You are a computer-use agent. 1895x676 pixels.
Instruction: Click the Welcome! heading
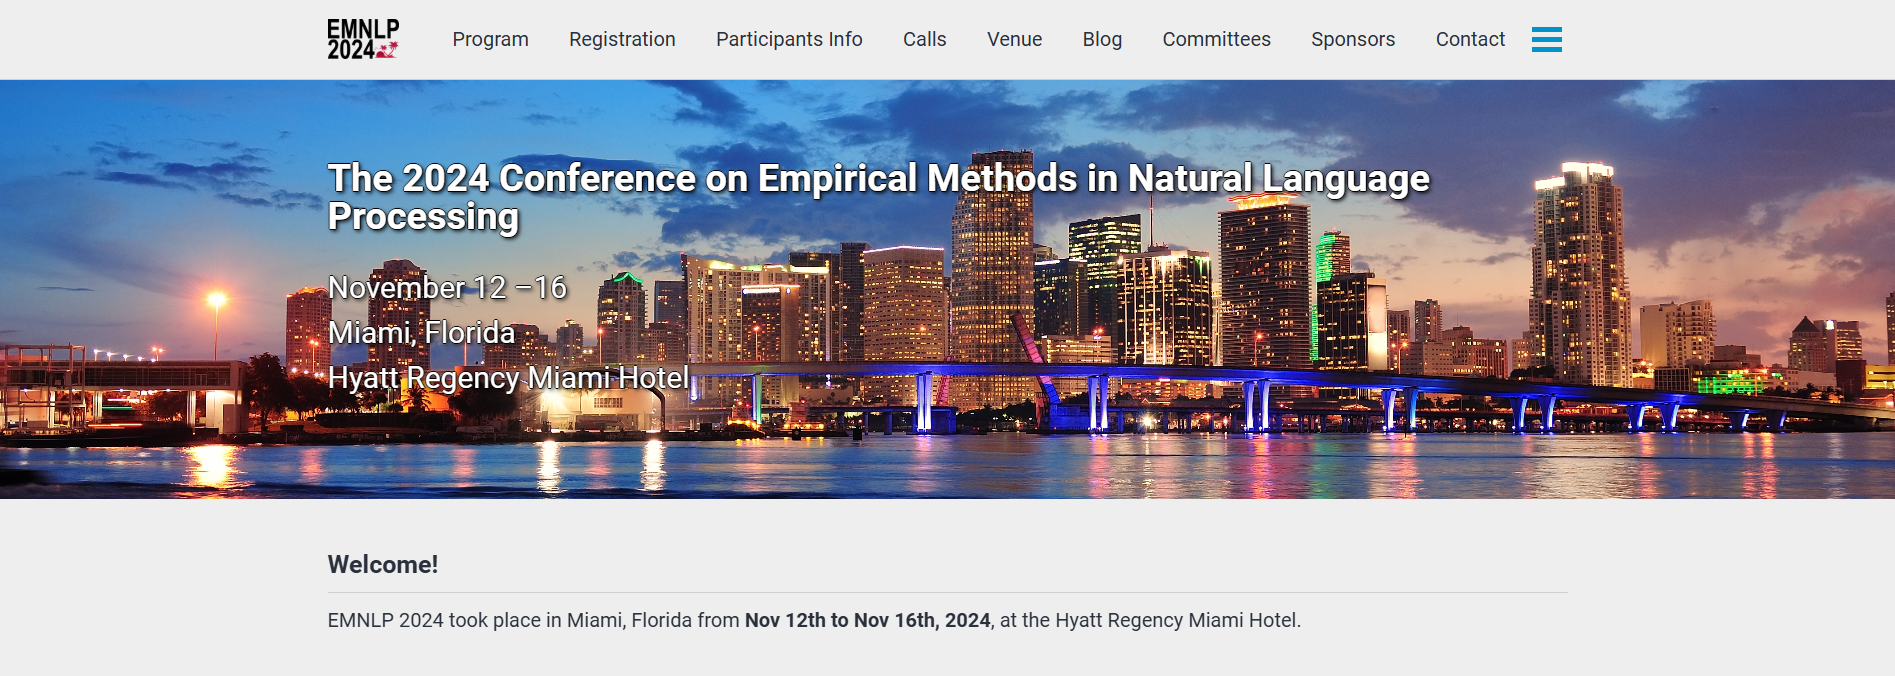coord(383,565)
